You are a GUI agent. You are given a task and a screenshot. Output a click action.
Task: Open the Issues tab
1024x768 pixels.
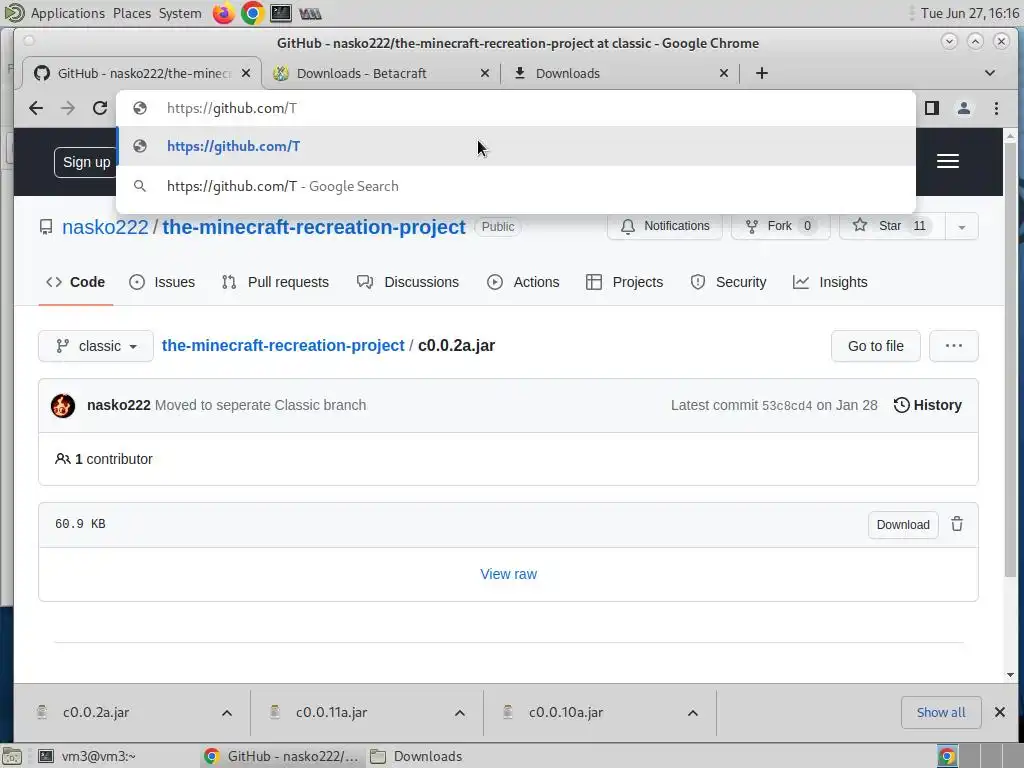162,282
